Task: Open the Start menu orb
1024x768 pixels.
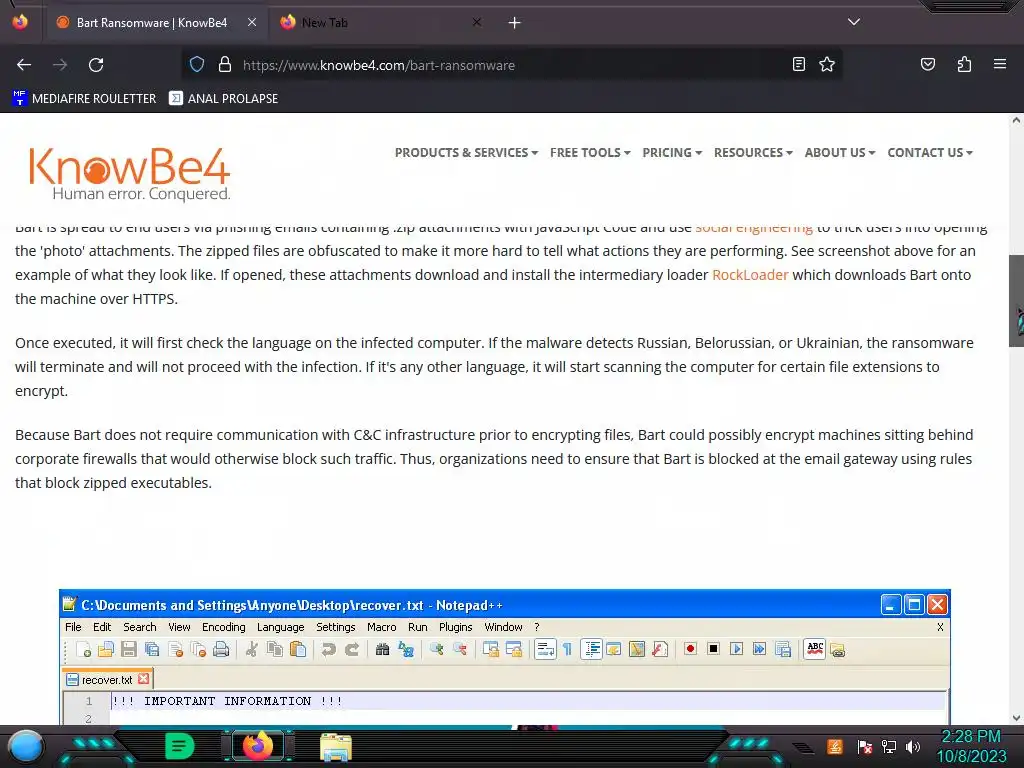Action: click(x=26, y=746)
